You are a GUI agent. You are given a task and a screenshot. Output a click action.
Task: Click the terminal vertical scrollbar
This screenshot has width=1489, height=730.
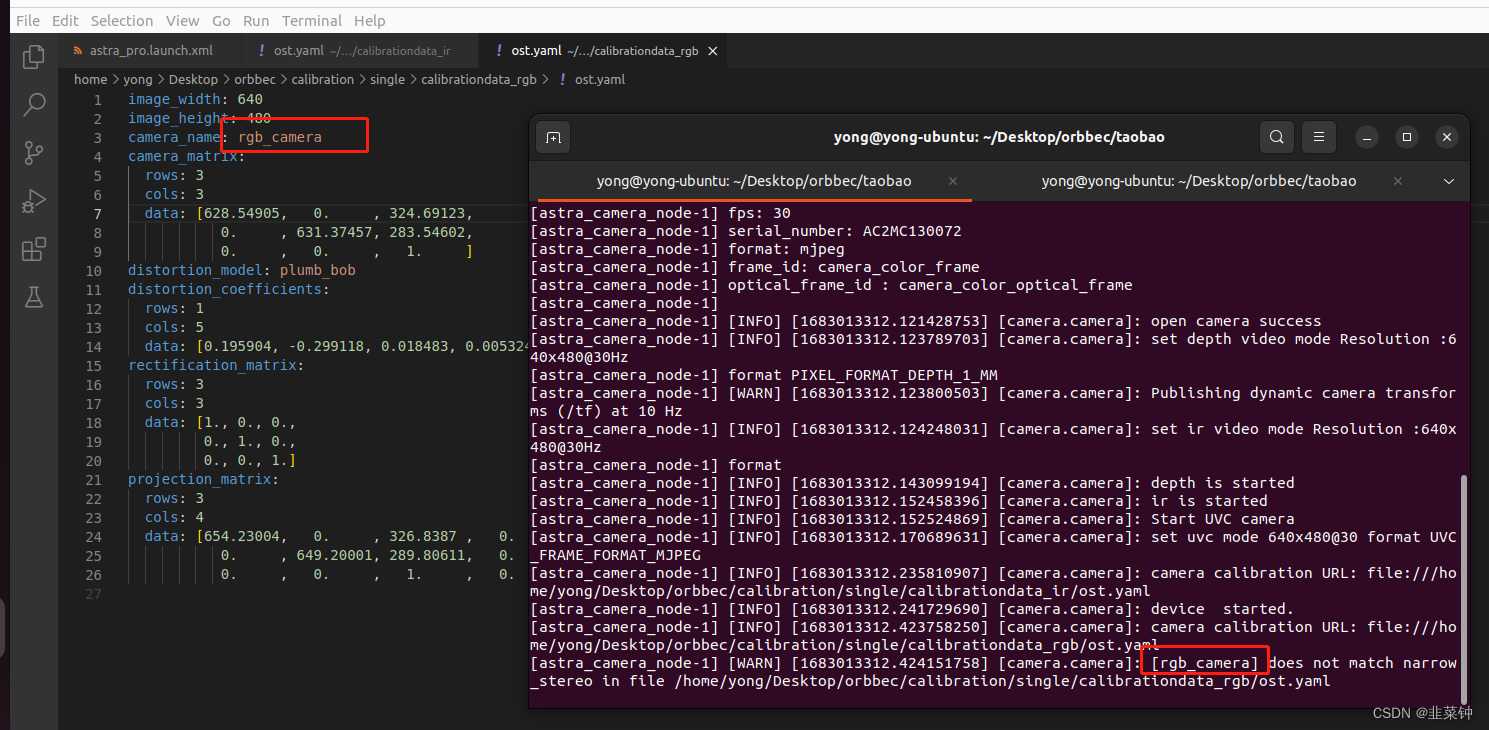[1462, 588]
